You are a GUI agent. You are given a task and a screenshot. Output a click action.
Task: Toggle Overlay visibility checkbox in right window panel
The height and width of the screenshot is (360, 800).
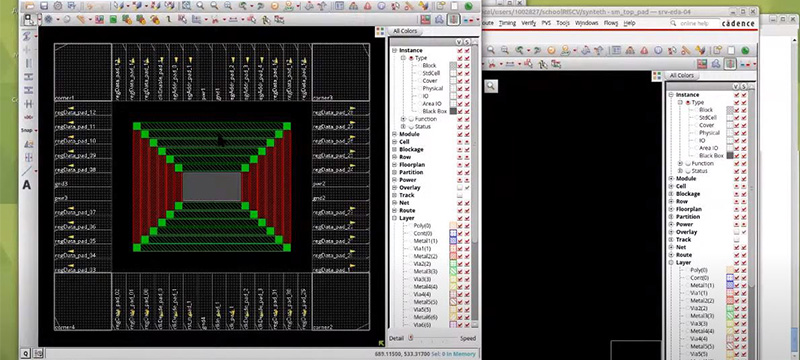[x=736, y=232]
